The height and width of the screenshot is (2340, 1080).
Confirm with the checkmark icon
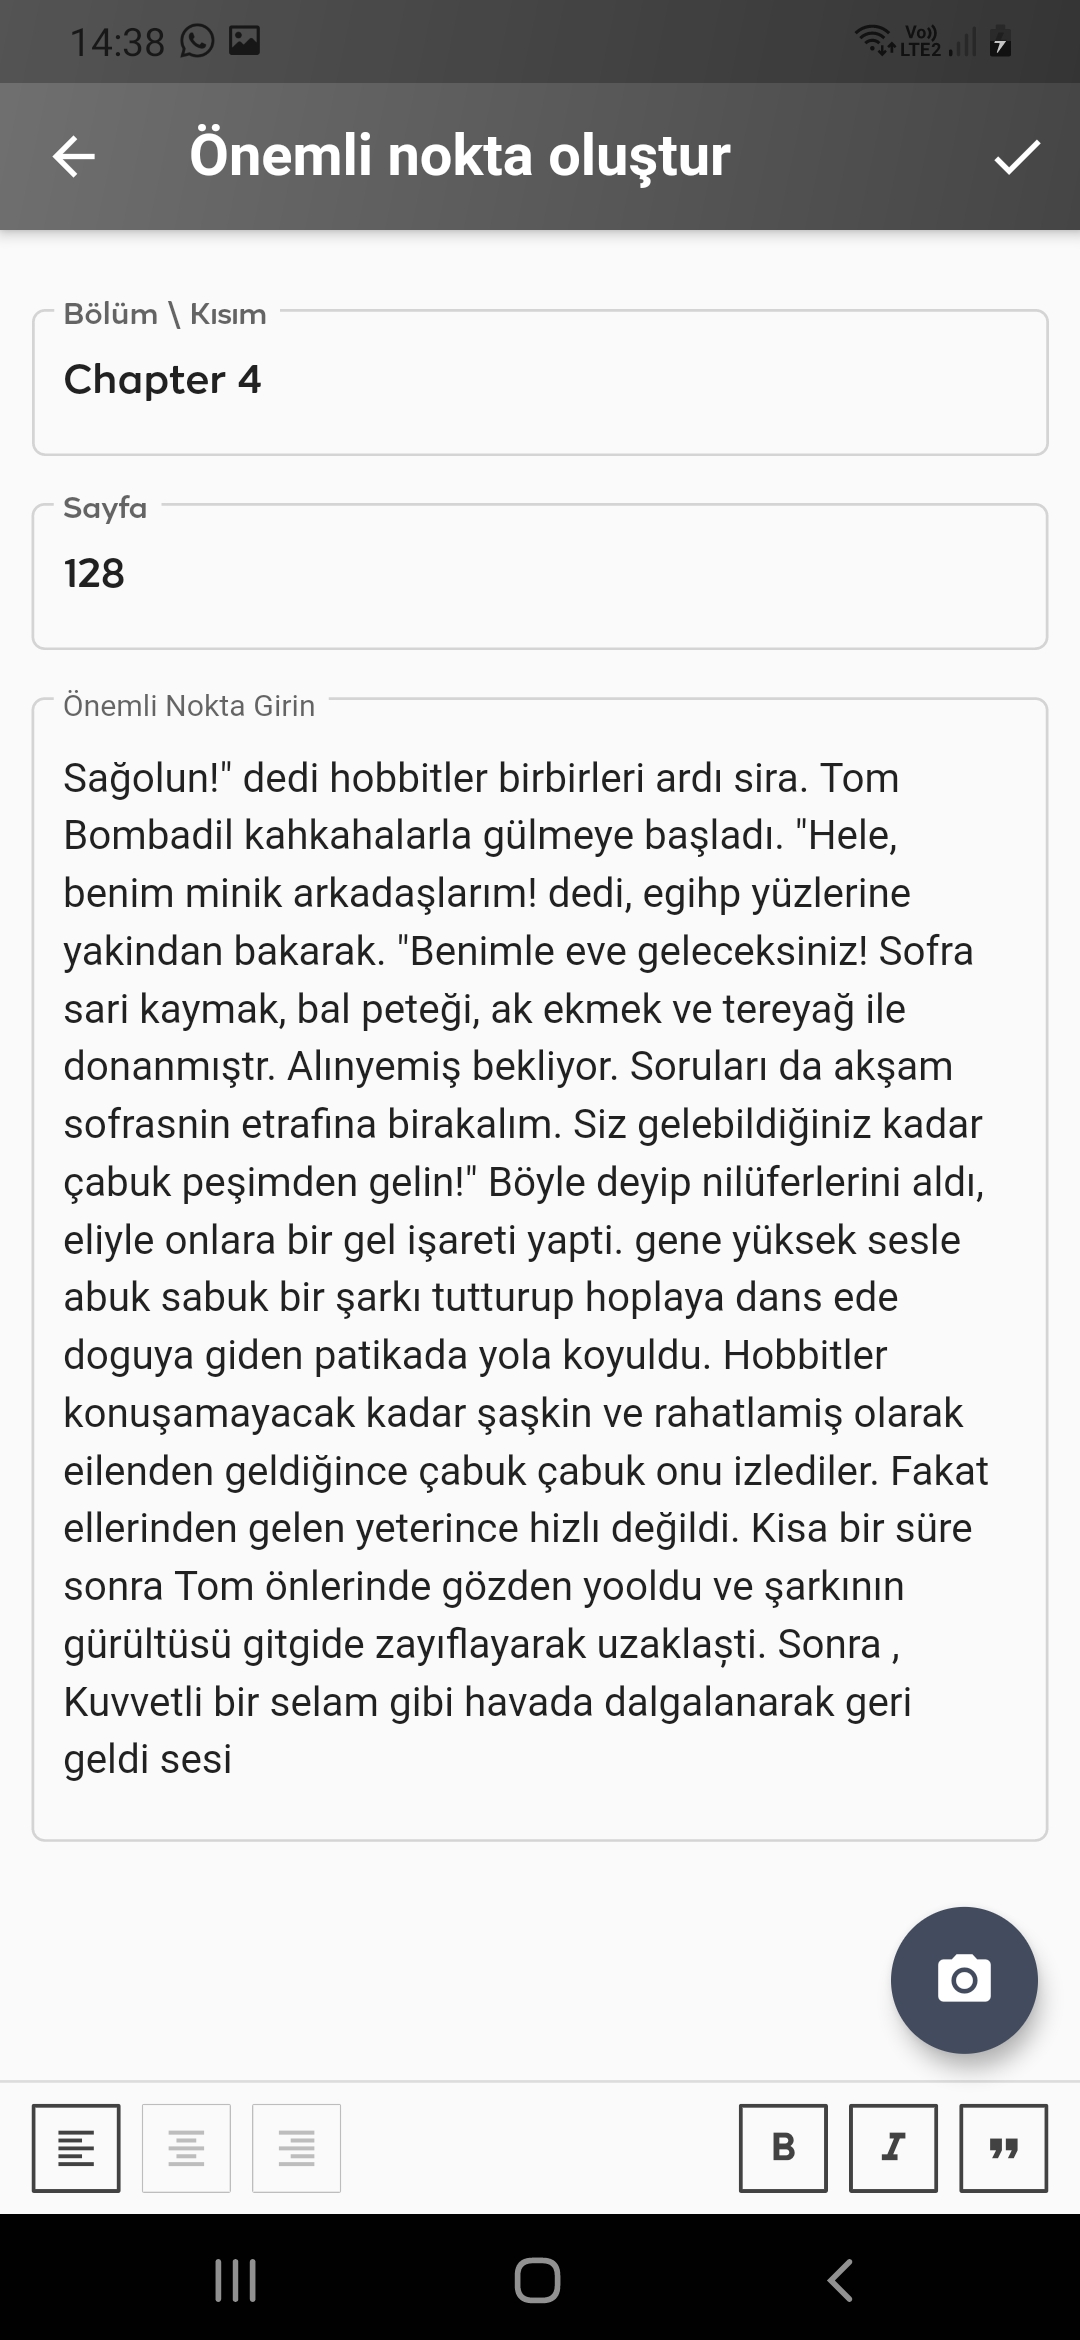1017,157
